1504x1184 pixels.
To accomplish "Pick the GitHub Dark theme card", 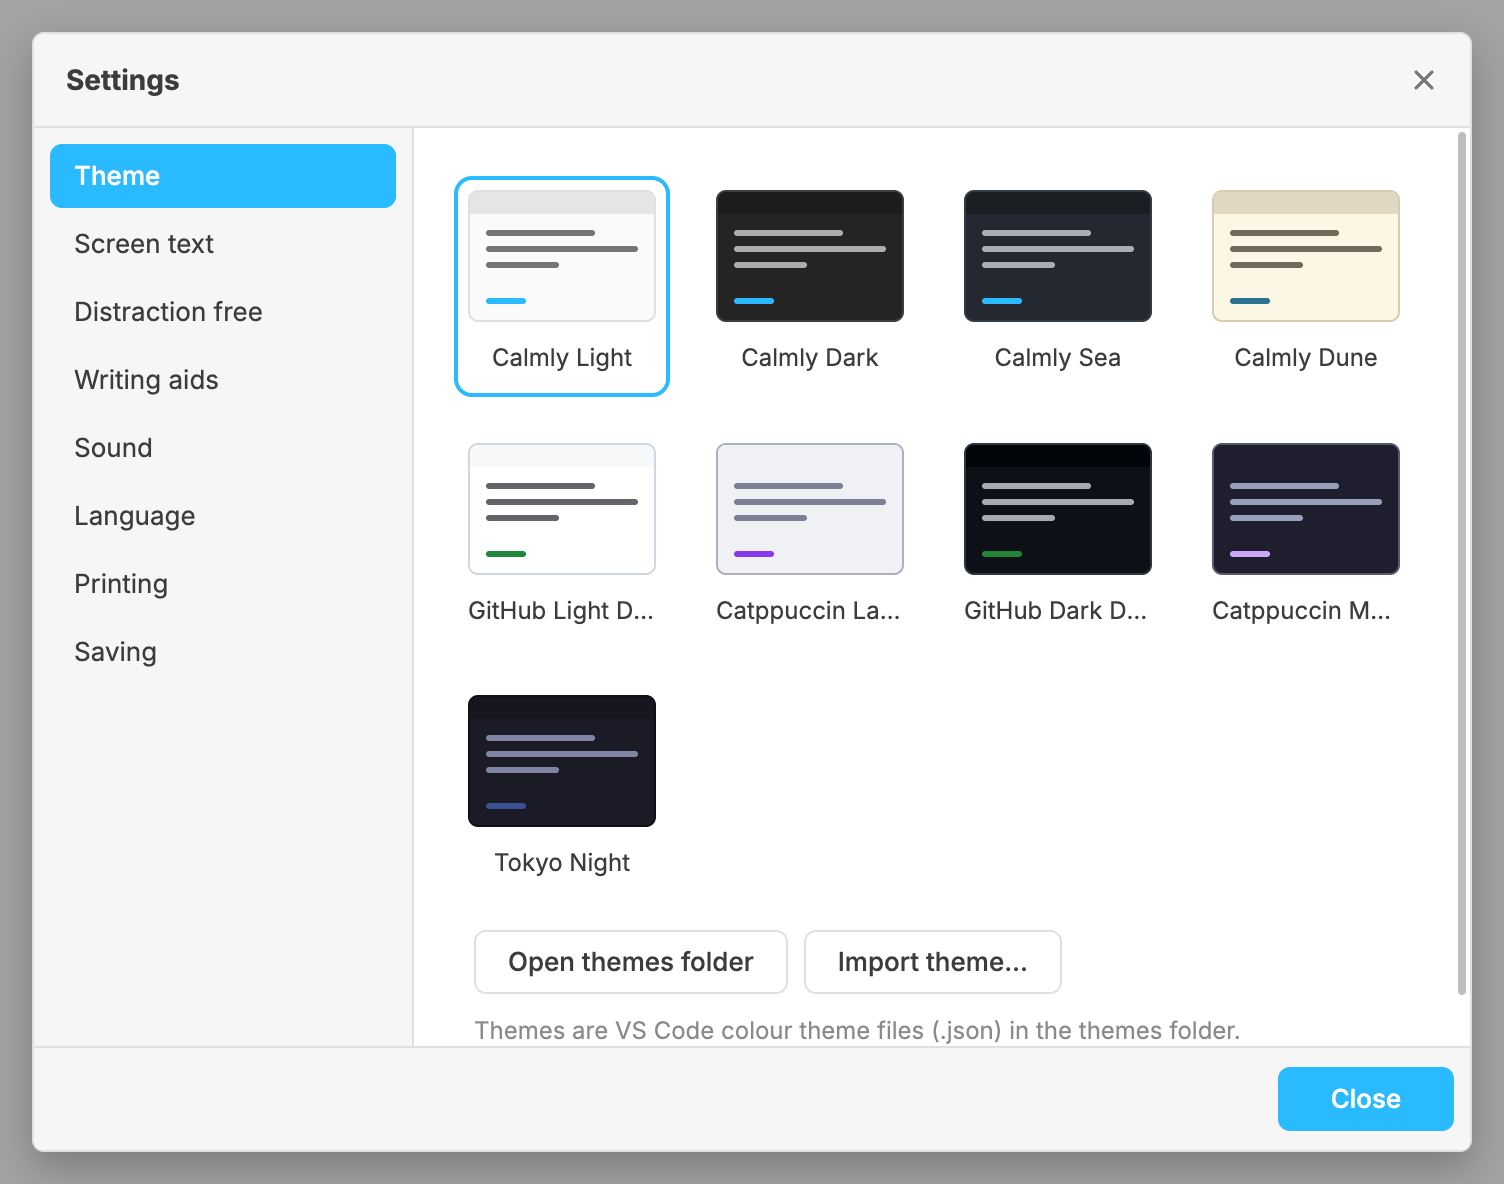I will [1058, 539].
